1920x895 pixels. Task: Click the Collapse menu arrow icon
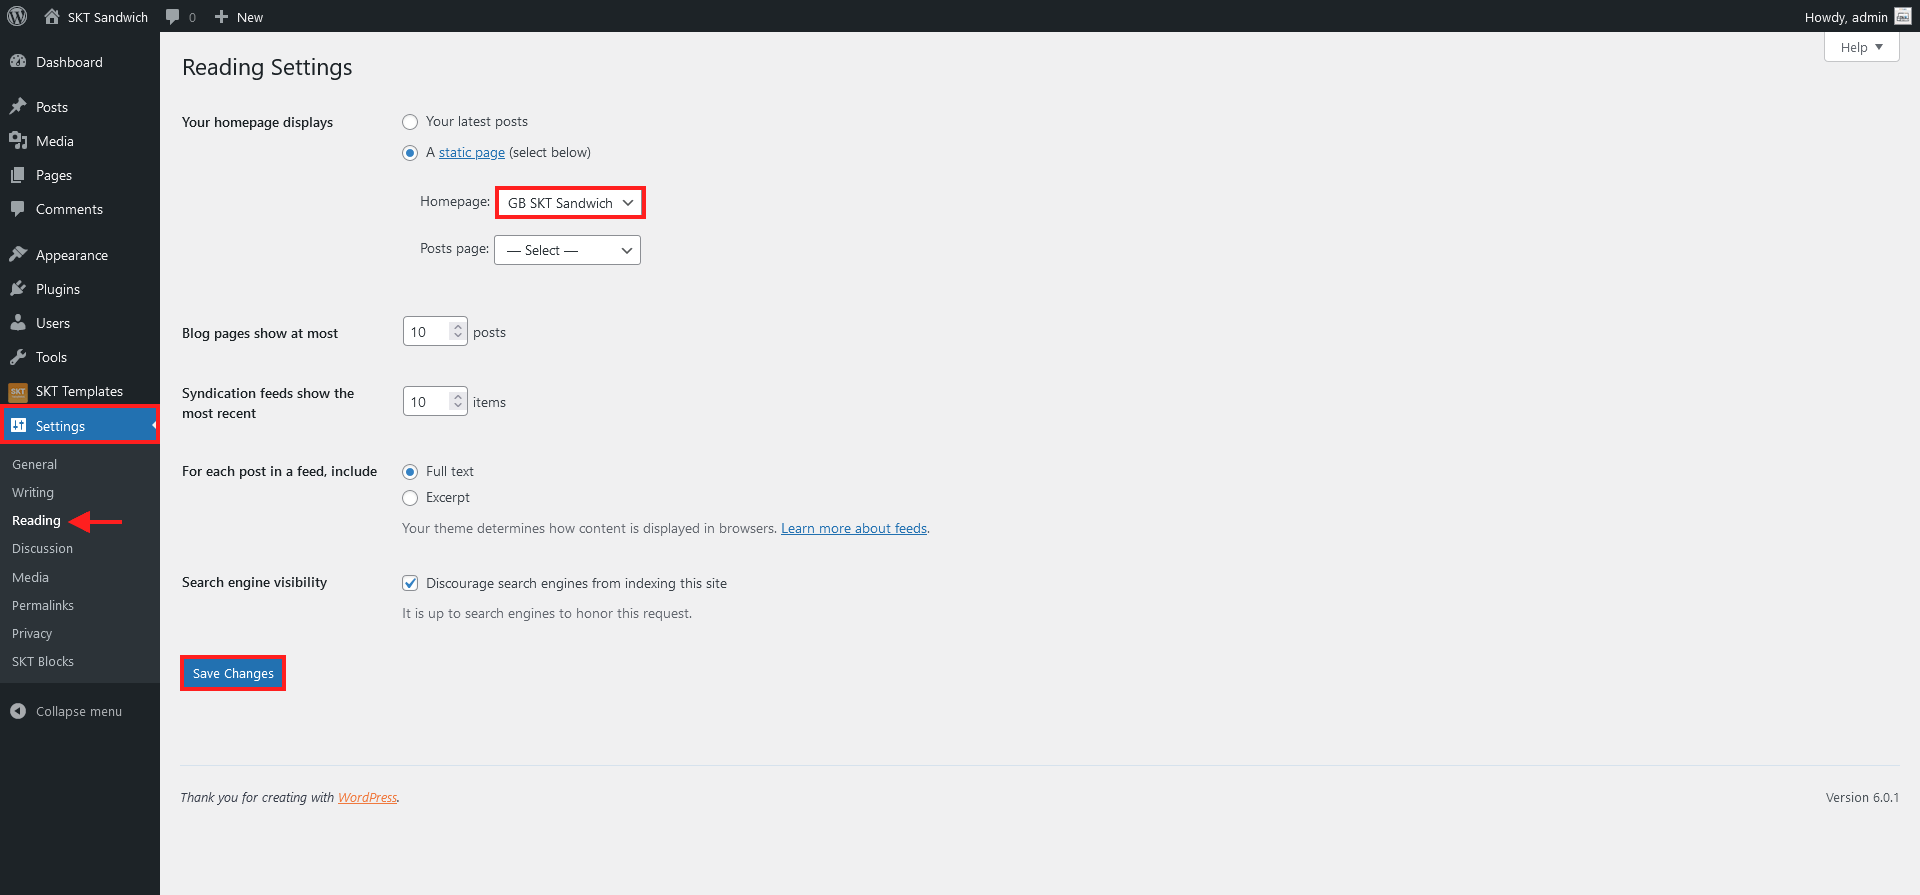click(18, 711)
